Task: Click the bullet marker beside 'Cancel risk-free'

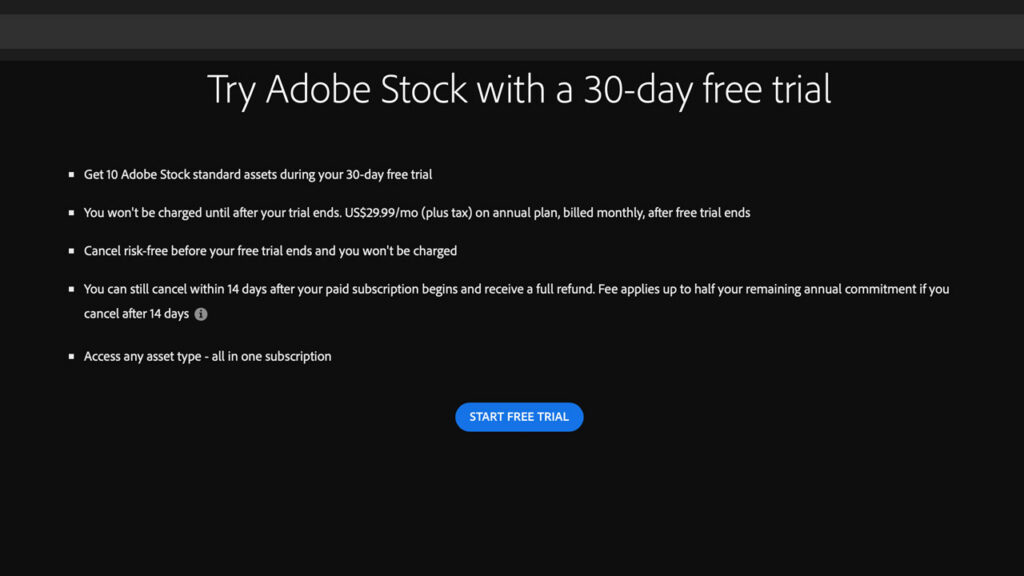Action: point(71,251)
